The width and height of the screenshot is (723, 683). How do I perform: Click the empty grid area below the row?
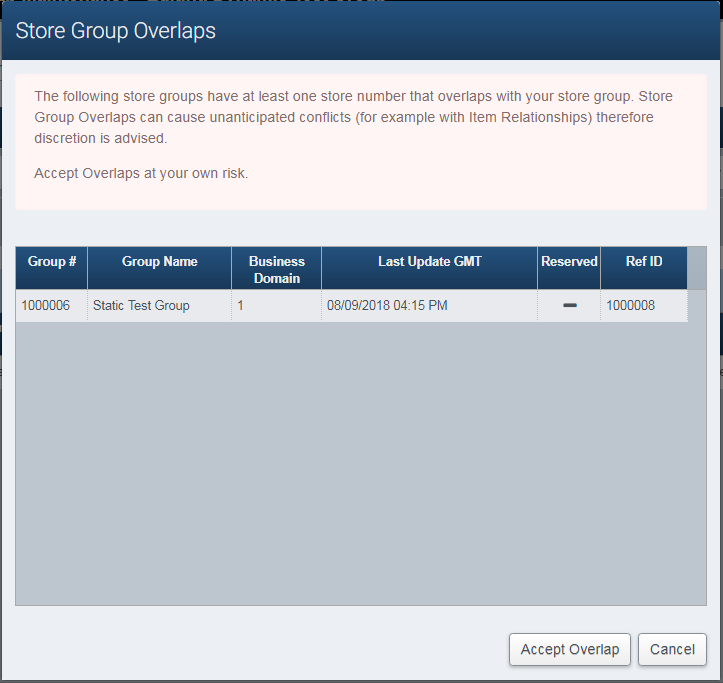point(360,460)
